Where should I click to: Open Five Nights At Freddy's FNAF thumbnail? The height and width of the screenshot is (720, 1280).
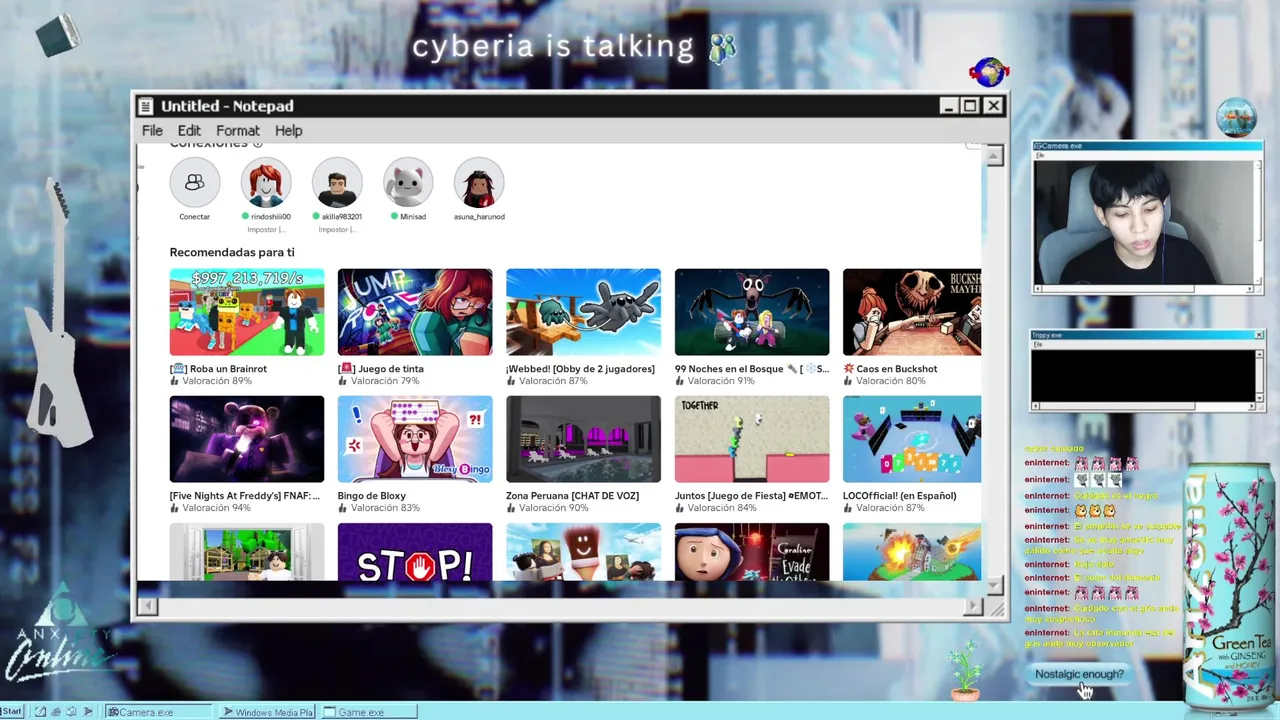(x=247, y=439)
